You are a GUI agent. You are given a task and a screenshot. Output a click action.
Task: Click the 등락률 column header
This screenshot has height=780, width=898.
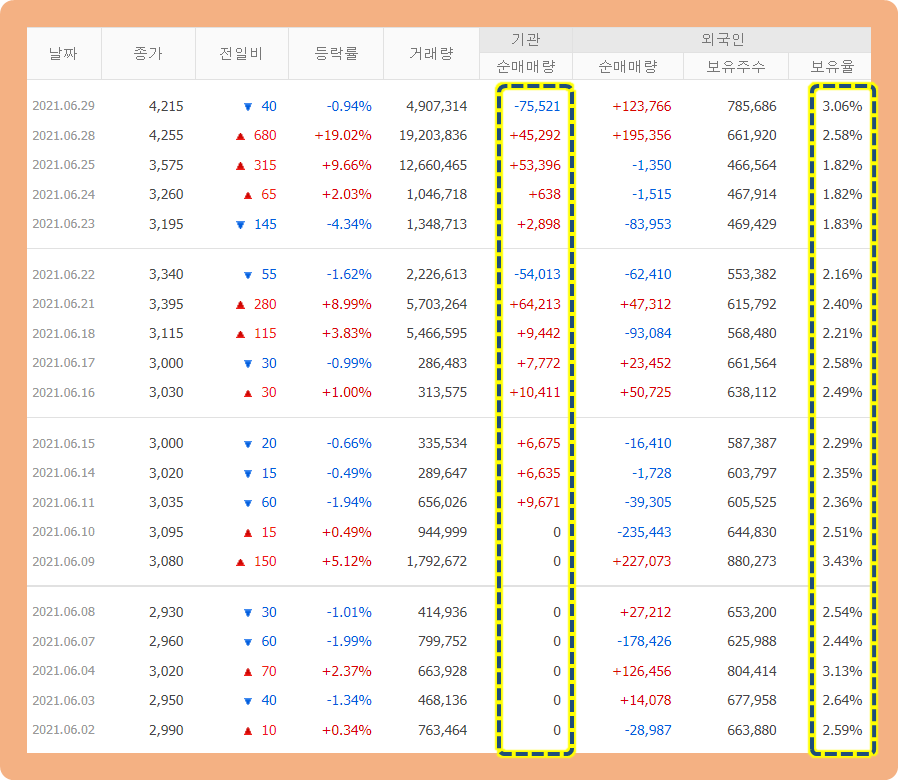coord(336,53)
